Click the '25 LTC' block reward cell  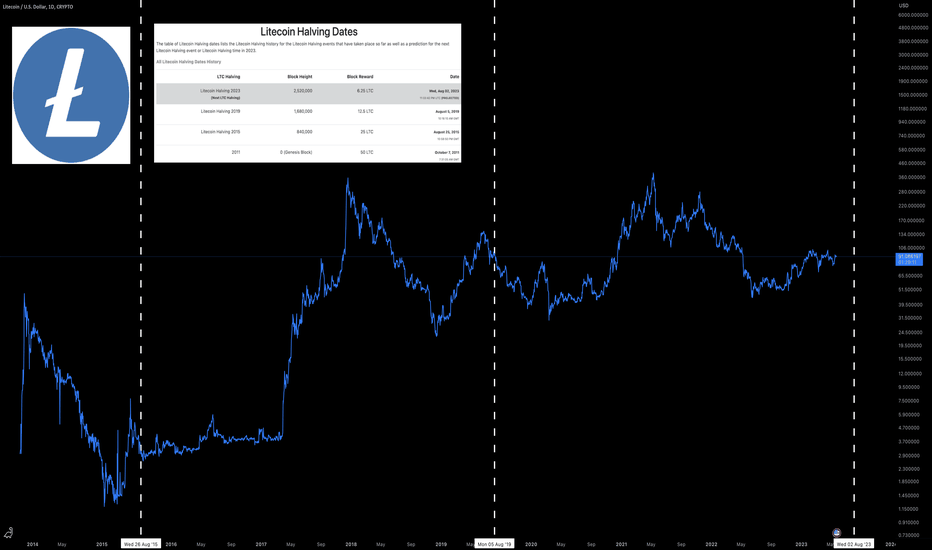point(367,131)
